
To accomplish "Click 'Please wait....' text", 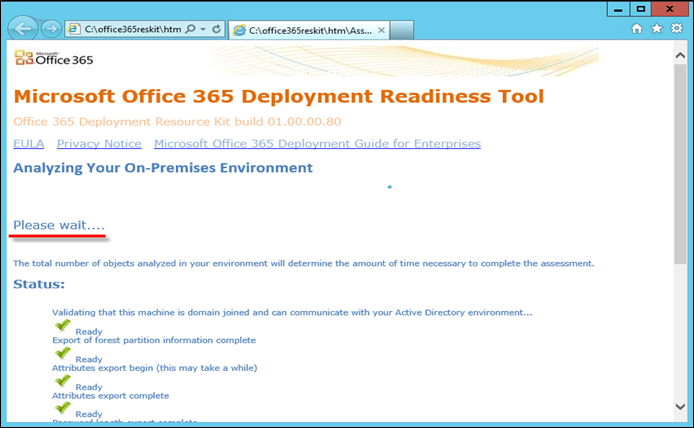I will 59,225.
